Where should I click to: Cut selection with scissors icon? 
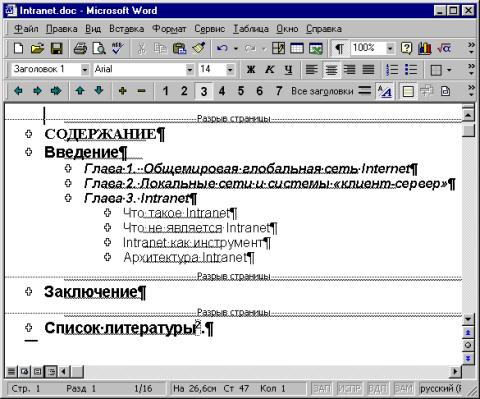[x=141, y=49]
